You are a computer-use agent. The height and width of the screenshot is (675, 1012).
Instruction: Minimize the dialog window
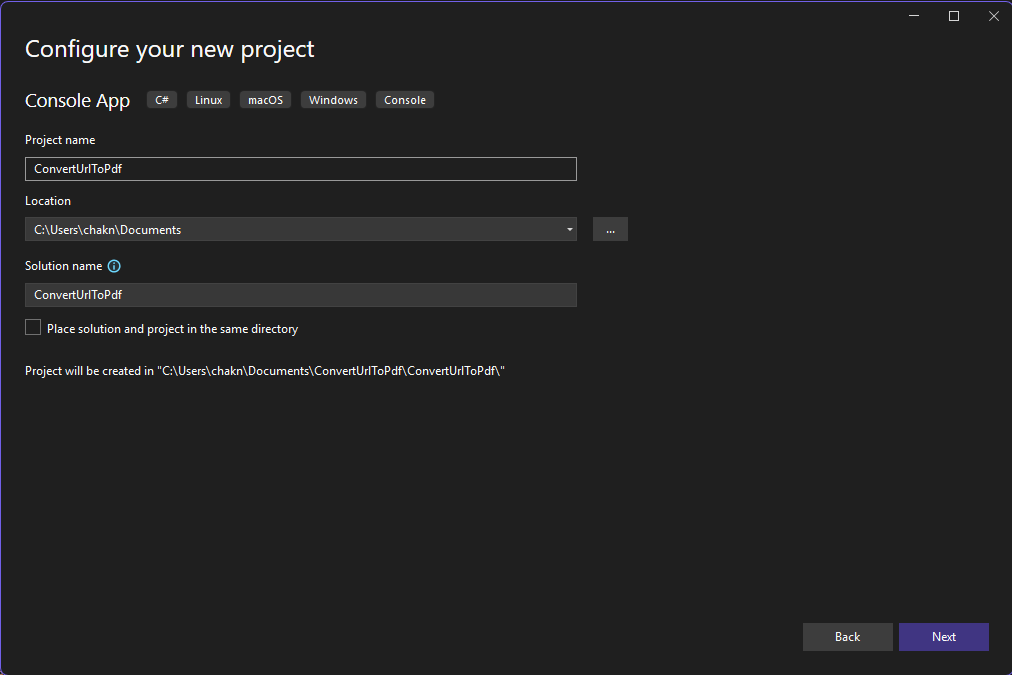[914, 16]
